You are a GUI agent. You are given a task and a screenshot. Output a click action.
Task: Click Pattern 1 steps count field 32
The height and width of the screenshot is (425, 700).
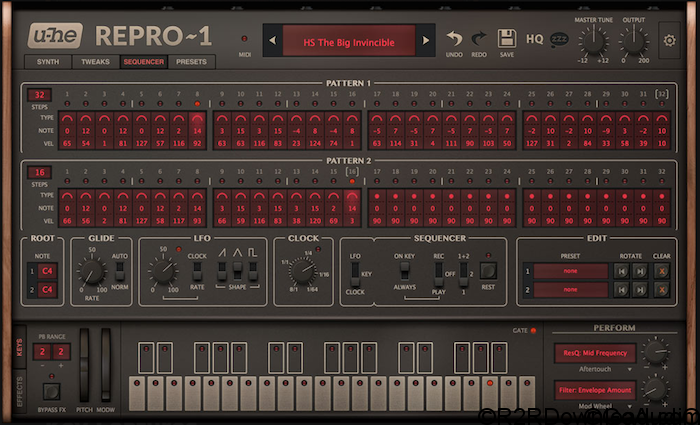point(40,95)
